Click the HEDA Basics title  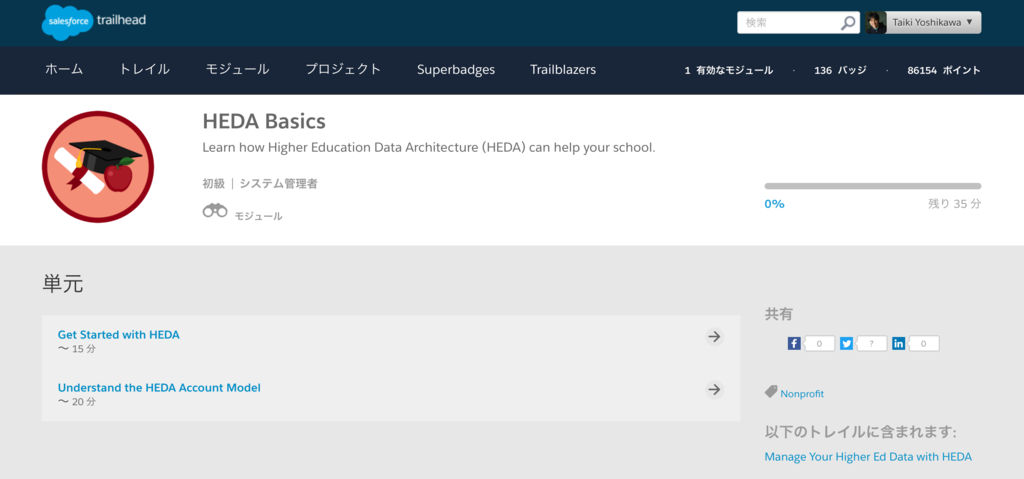point(264,121)
